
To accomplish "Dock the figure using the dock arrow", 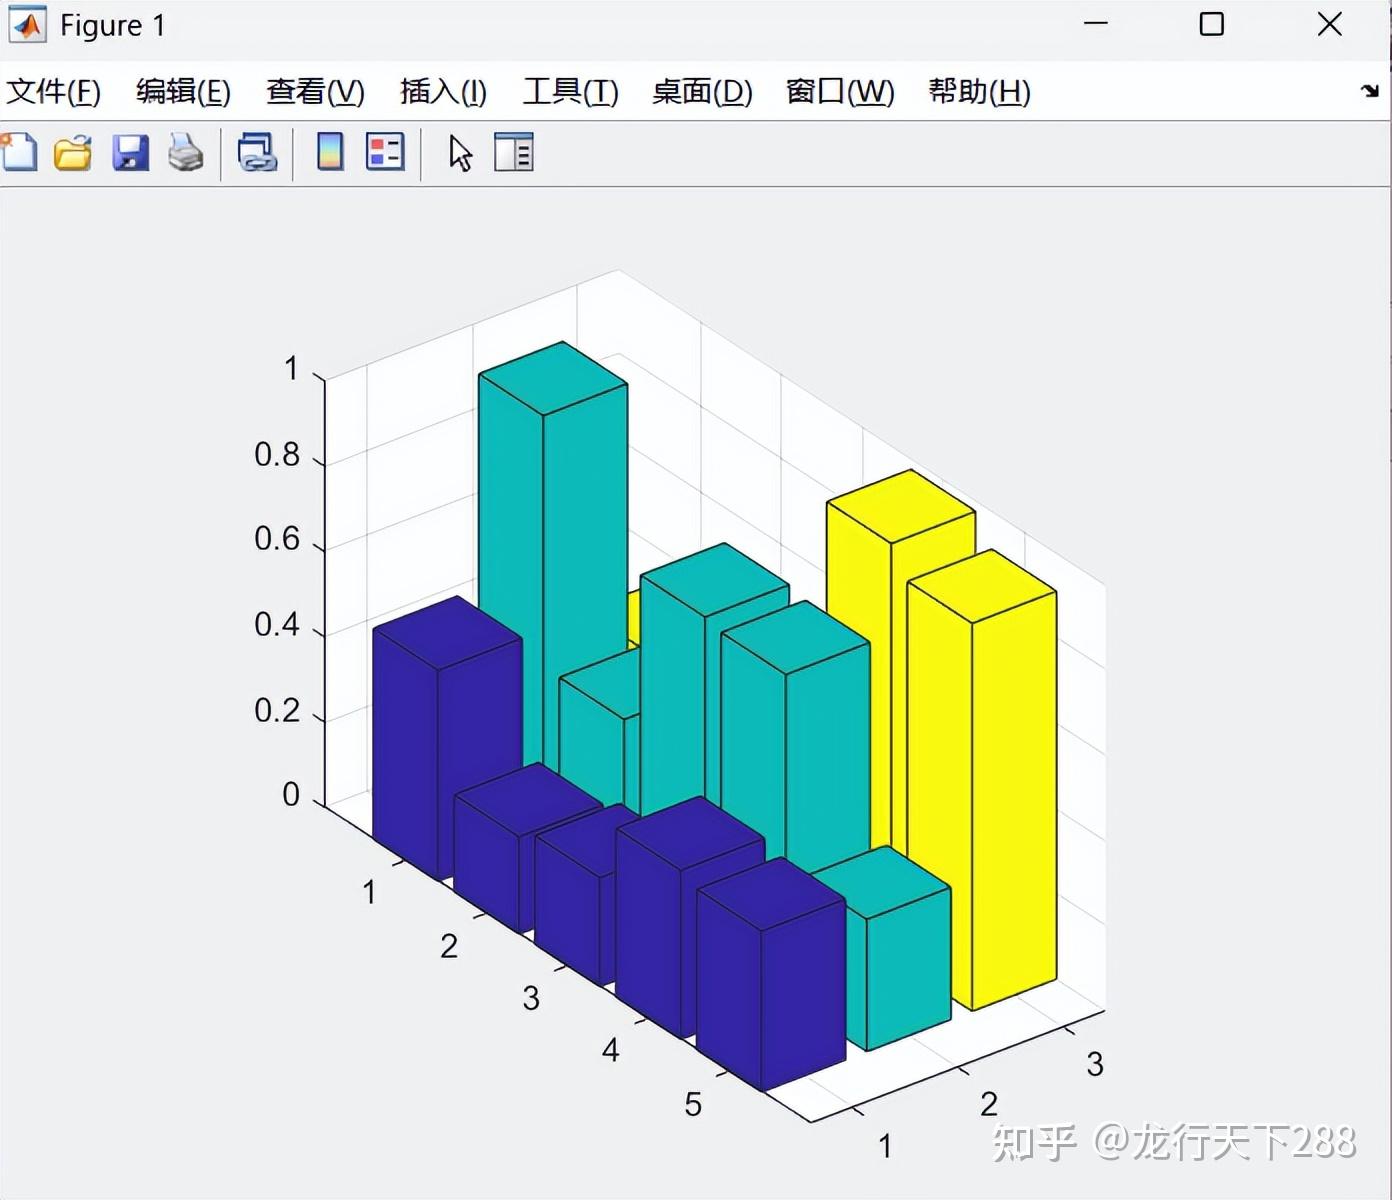I will [x=1367, y=91].
